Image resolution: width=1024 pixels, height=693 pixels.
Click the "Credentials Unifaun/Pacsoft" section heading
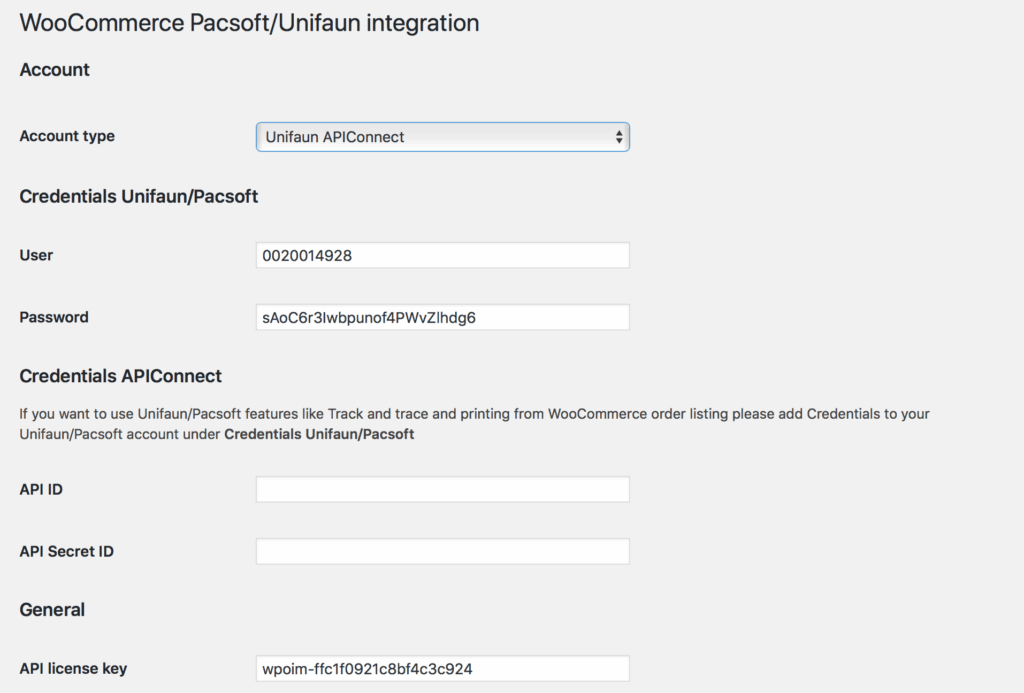click(139, 197)
